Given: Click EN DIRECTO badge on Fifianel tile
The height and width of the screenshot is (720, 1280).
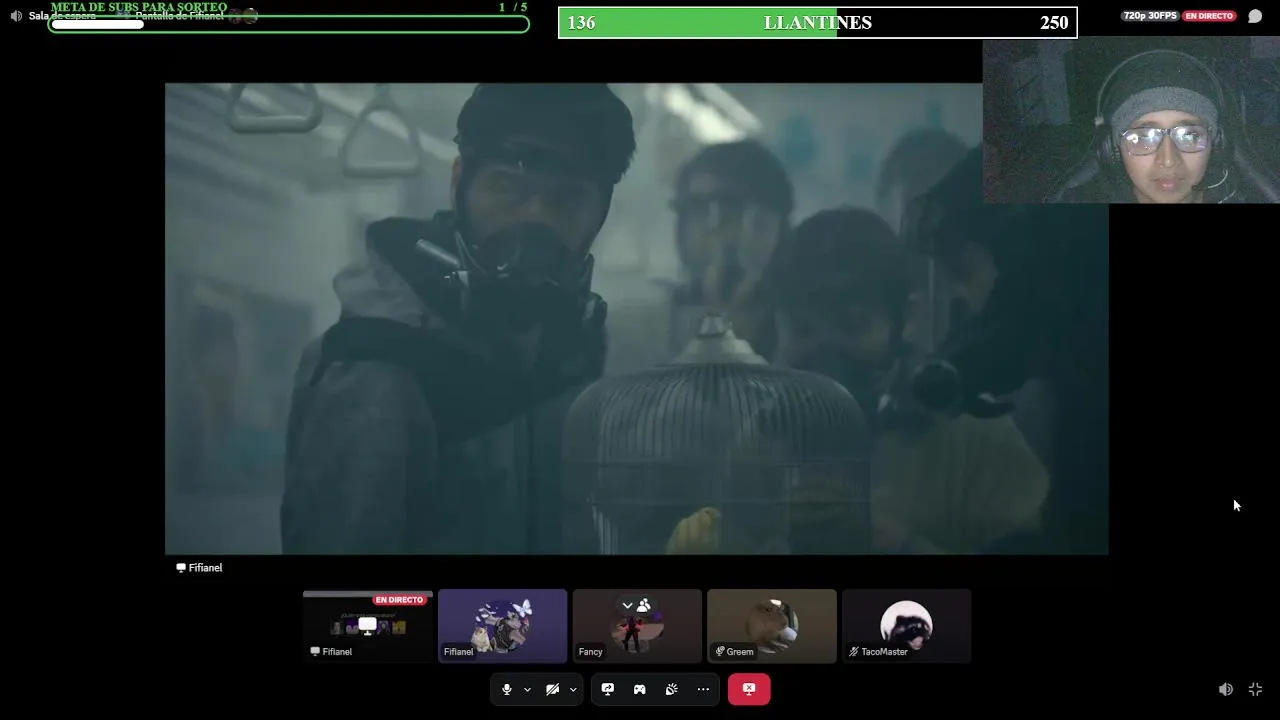Looking at the screenshot, I should tap(399, 600).
